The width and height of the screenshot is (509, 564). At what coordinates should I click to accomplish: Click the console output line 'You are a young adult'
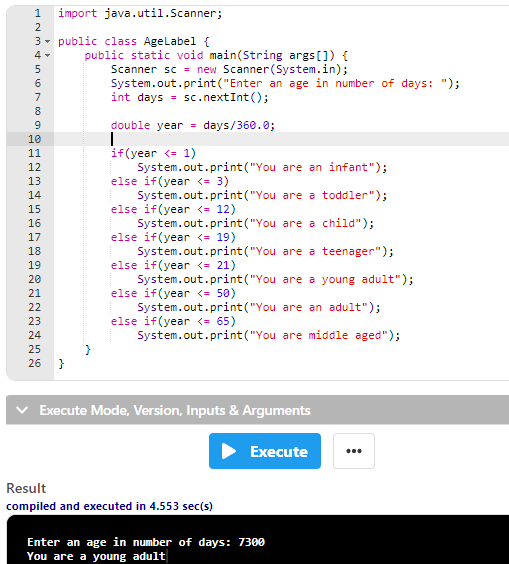[96, 556]
